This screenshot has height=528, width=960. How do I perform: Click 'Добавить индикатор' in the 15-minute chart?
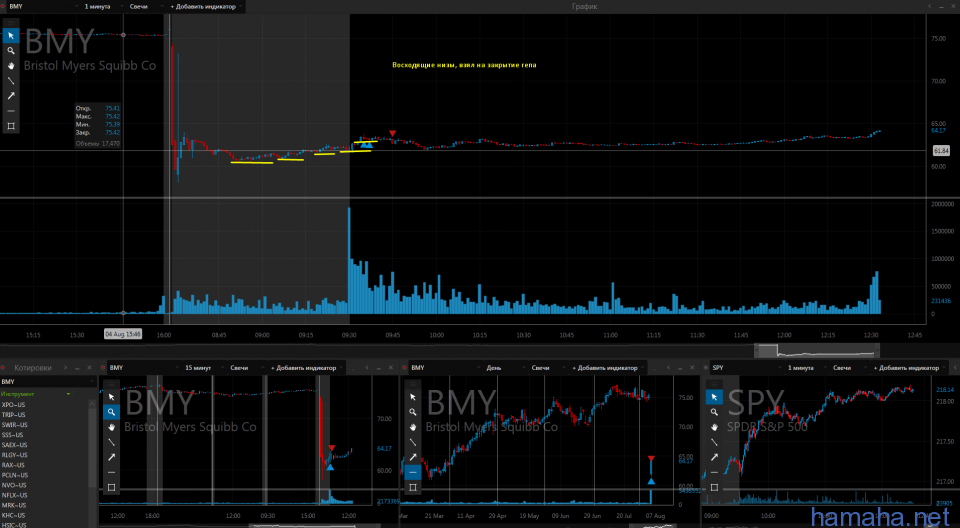307,368
